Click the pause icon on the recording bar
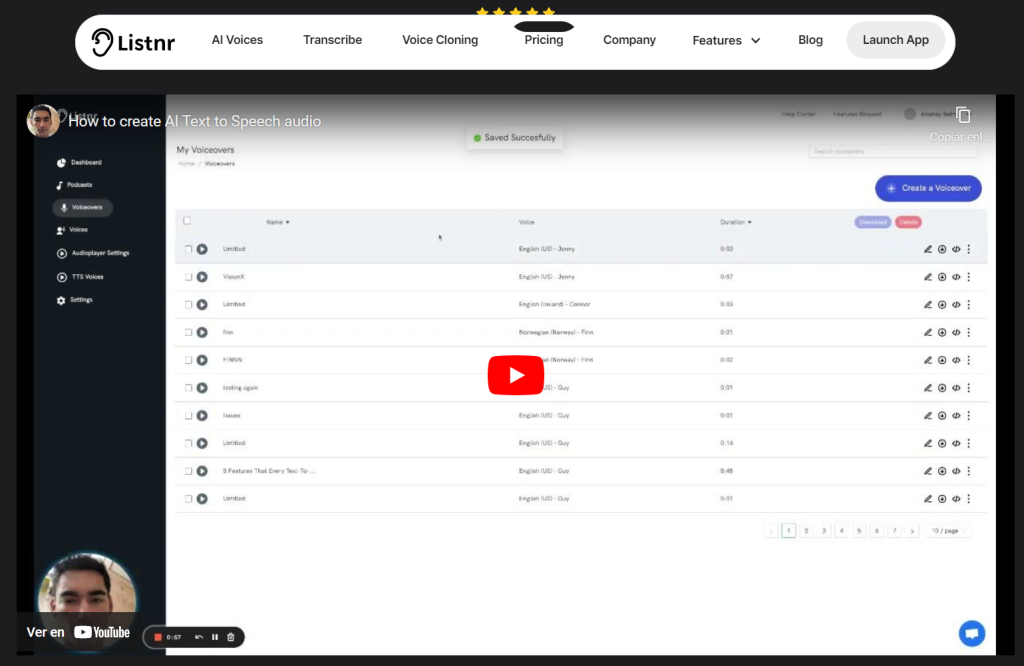1024x666 pixels. (x=215, y=637)
